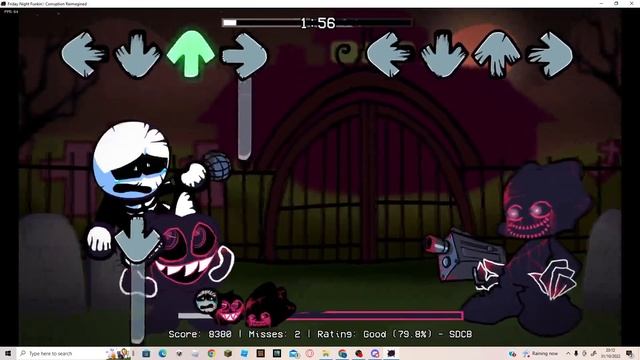Click the grey sustain trail under the right arrow
This screenshot has height=360, width=640.
point(244,118)
